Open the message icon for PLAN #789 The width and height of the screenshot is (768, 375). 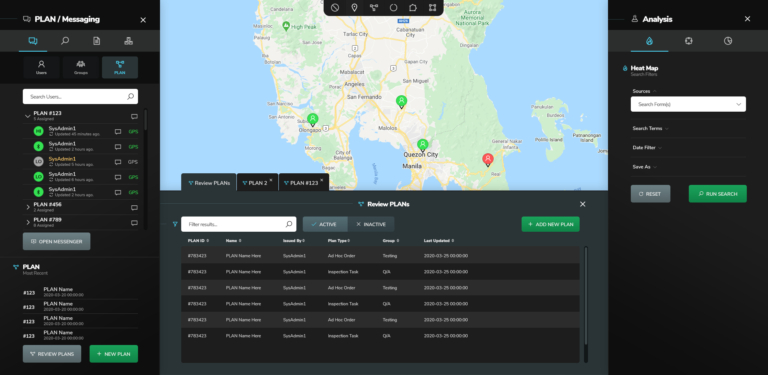click(x=134, y=223)
